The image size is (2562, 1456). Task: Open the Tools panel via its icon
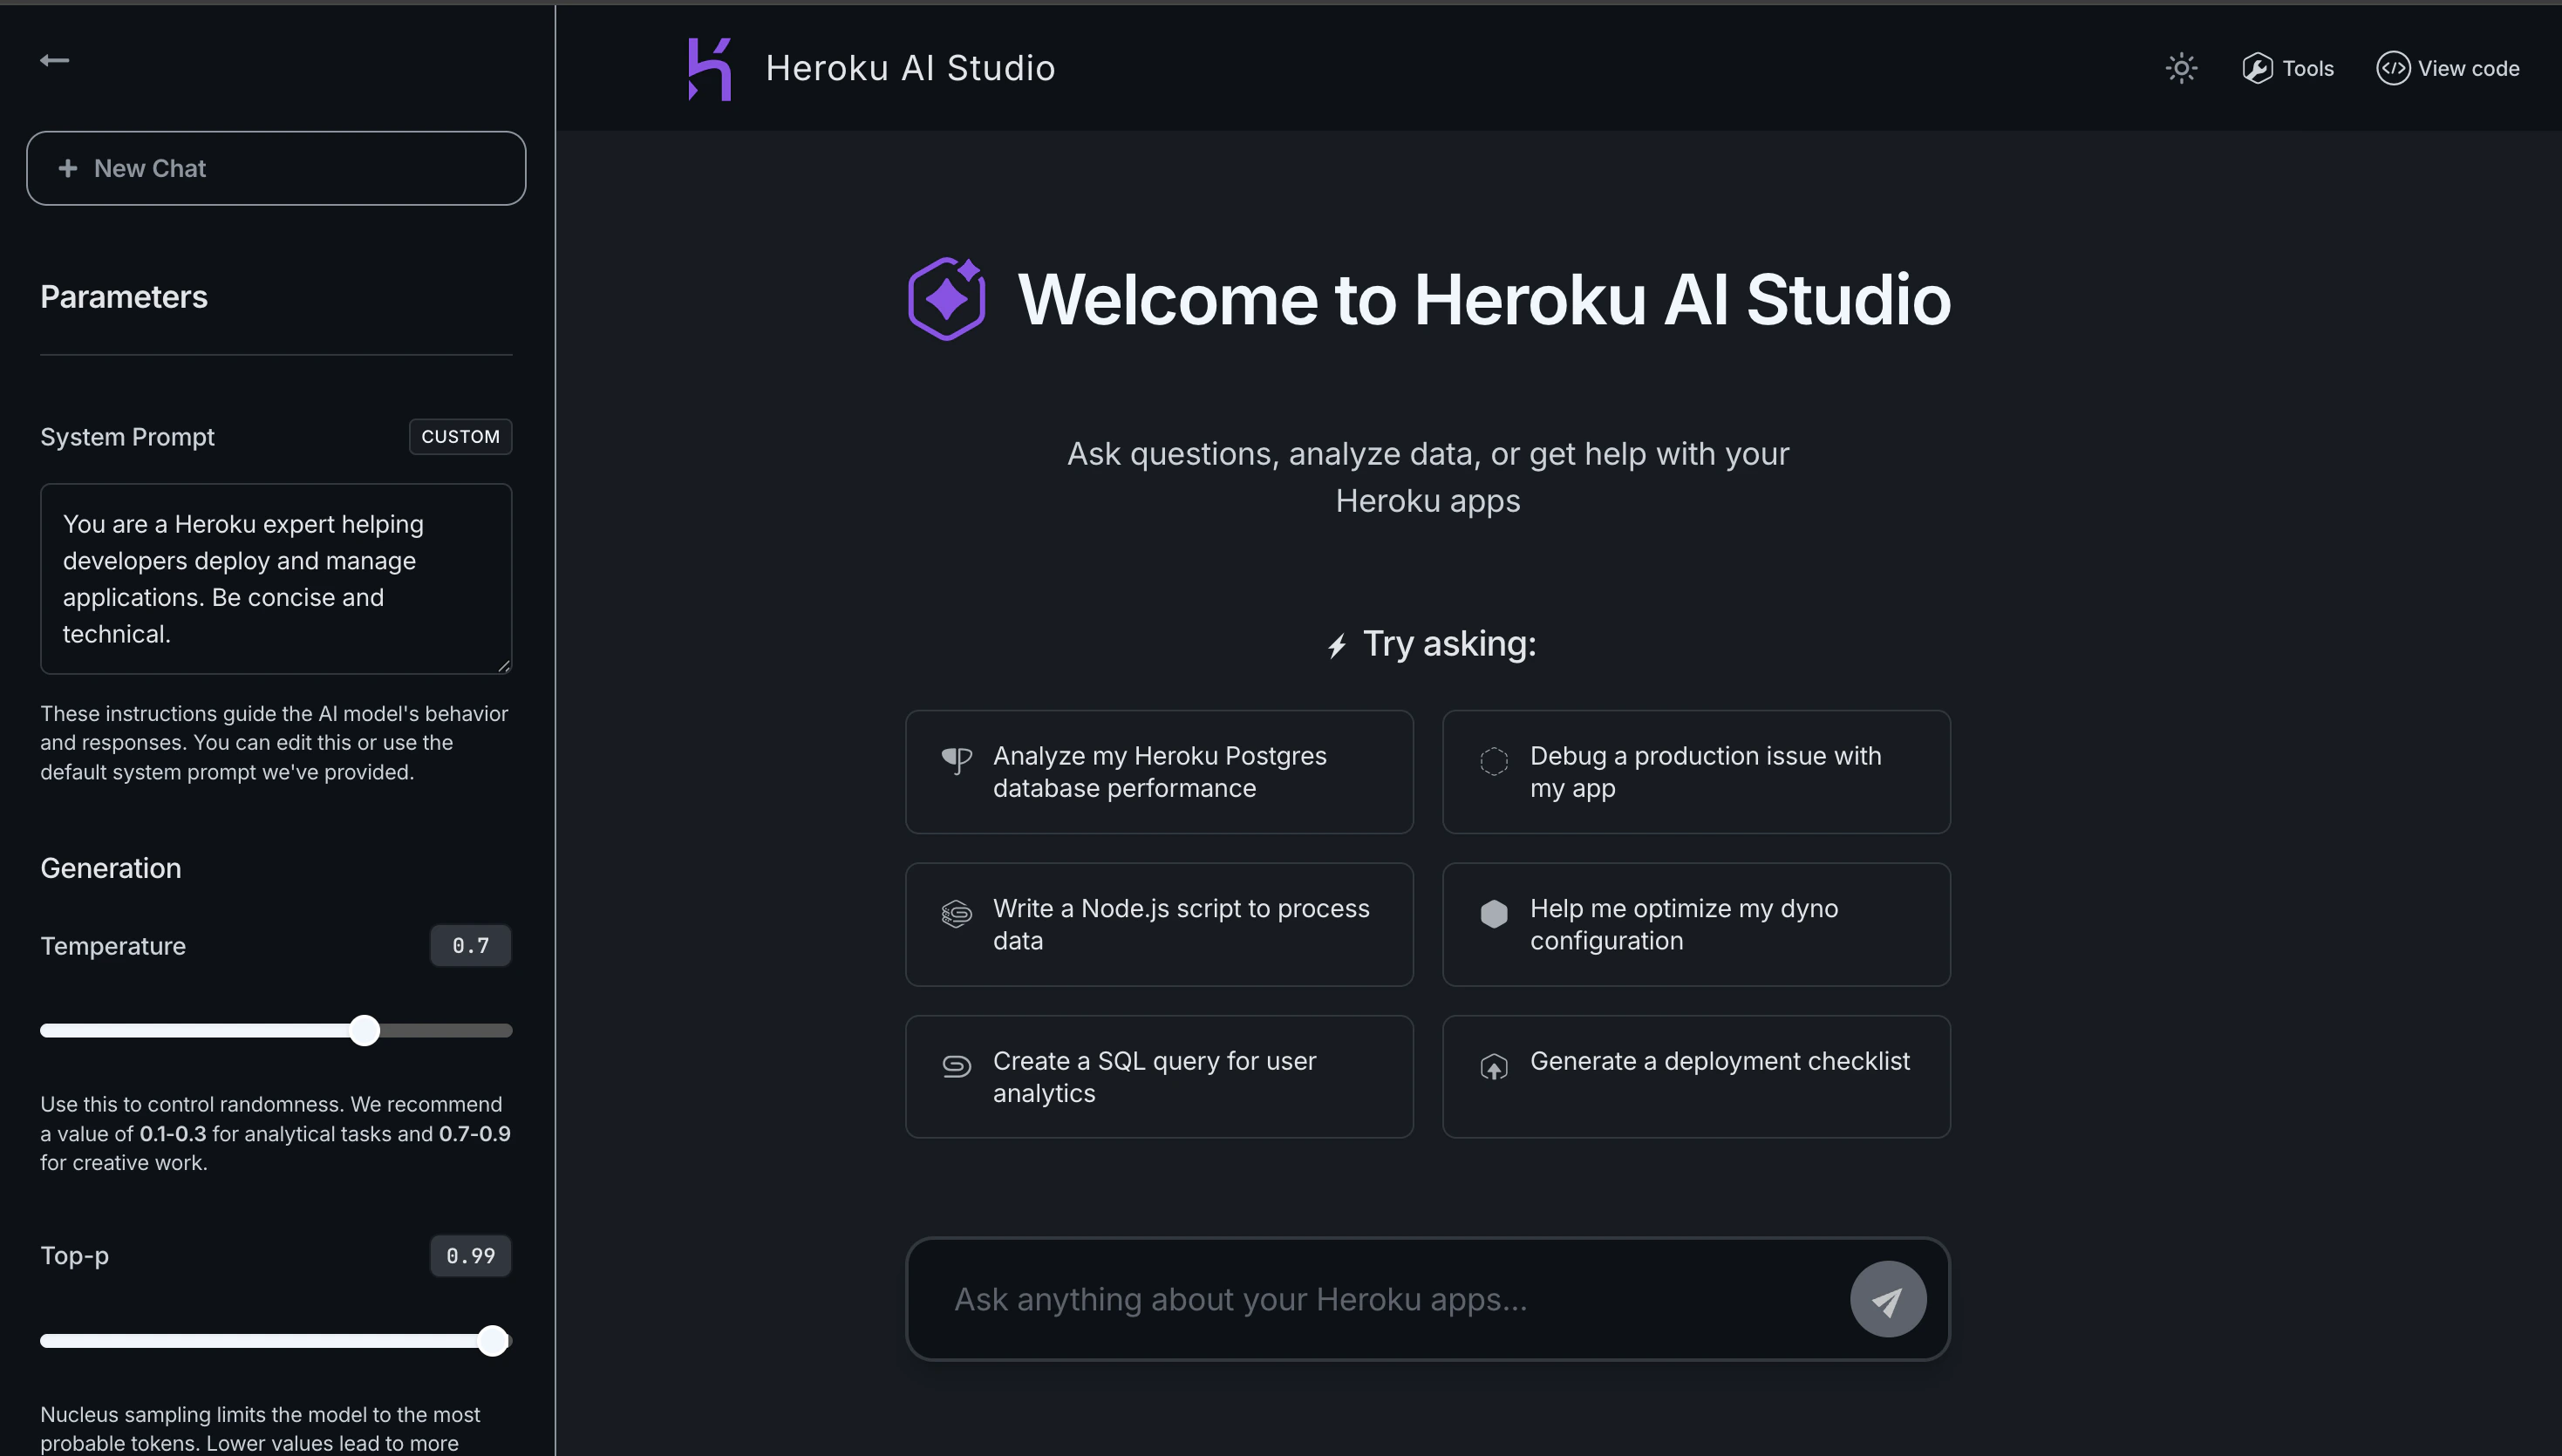coord(2256,67)
